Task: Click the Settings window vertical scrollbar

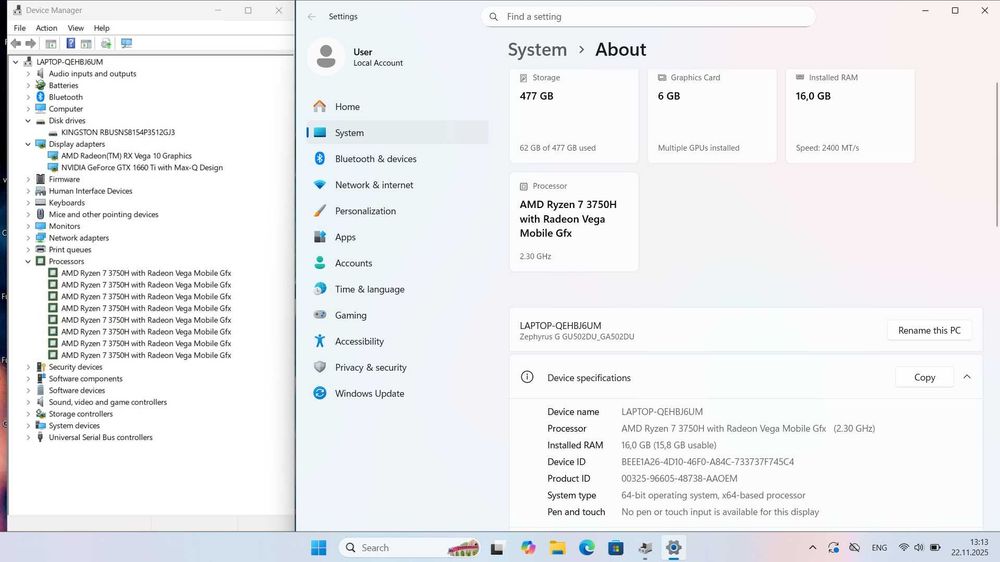Action: coord(997,154)
